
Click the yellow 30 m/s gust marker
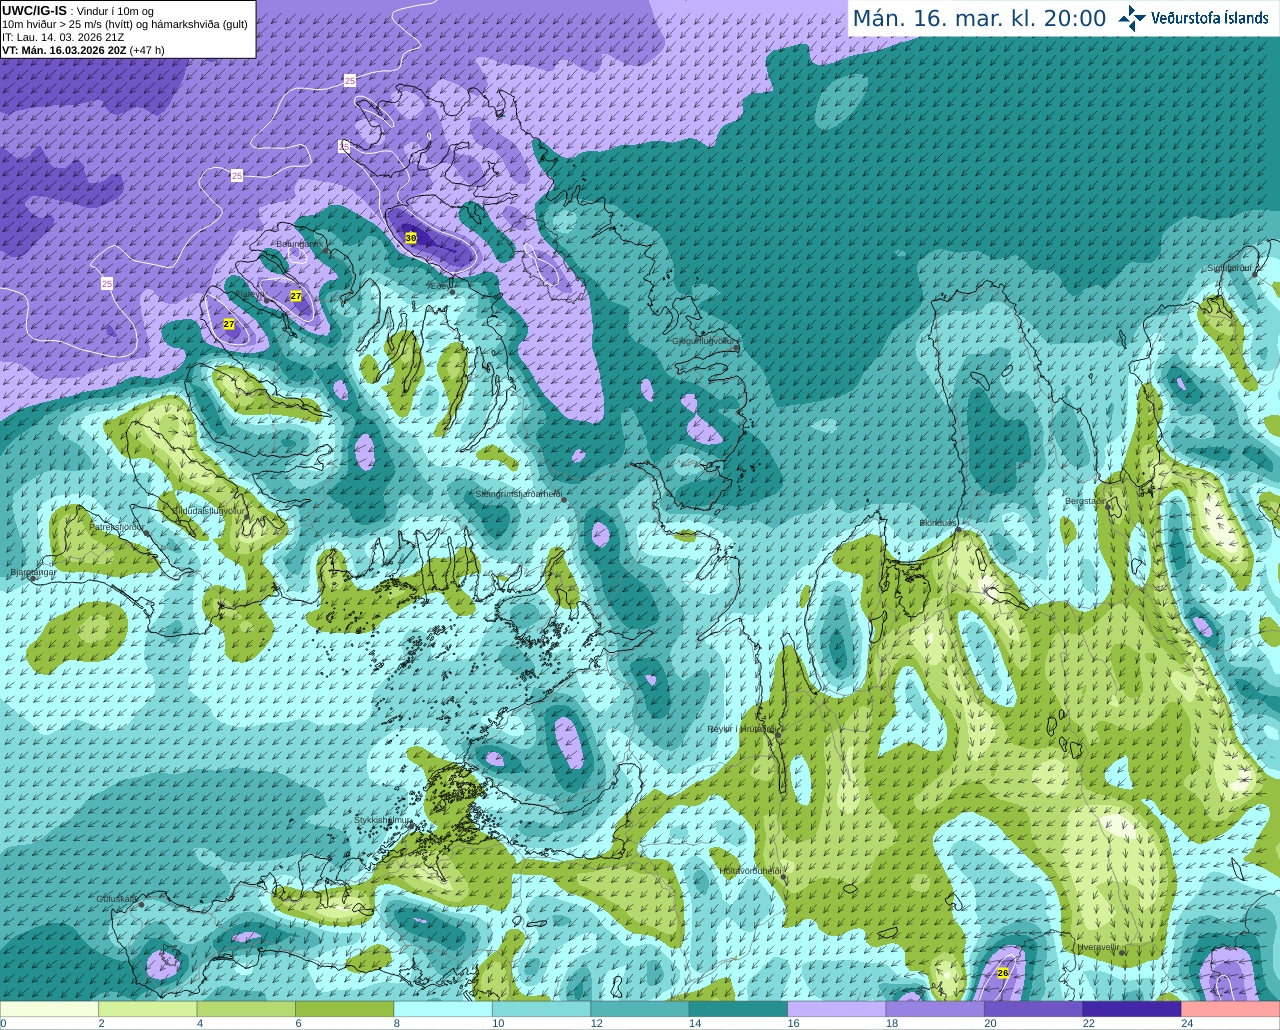(x=411, y=238)
